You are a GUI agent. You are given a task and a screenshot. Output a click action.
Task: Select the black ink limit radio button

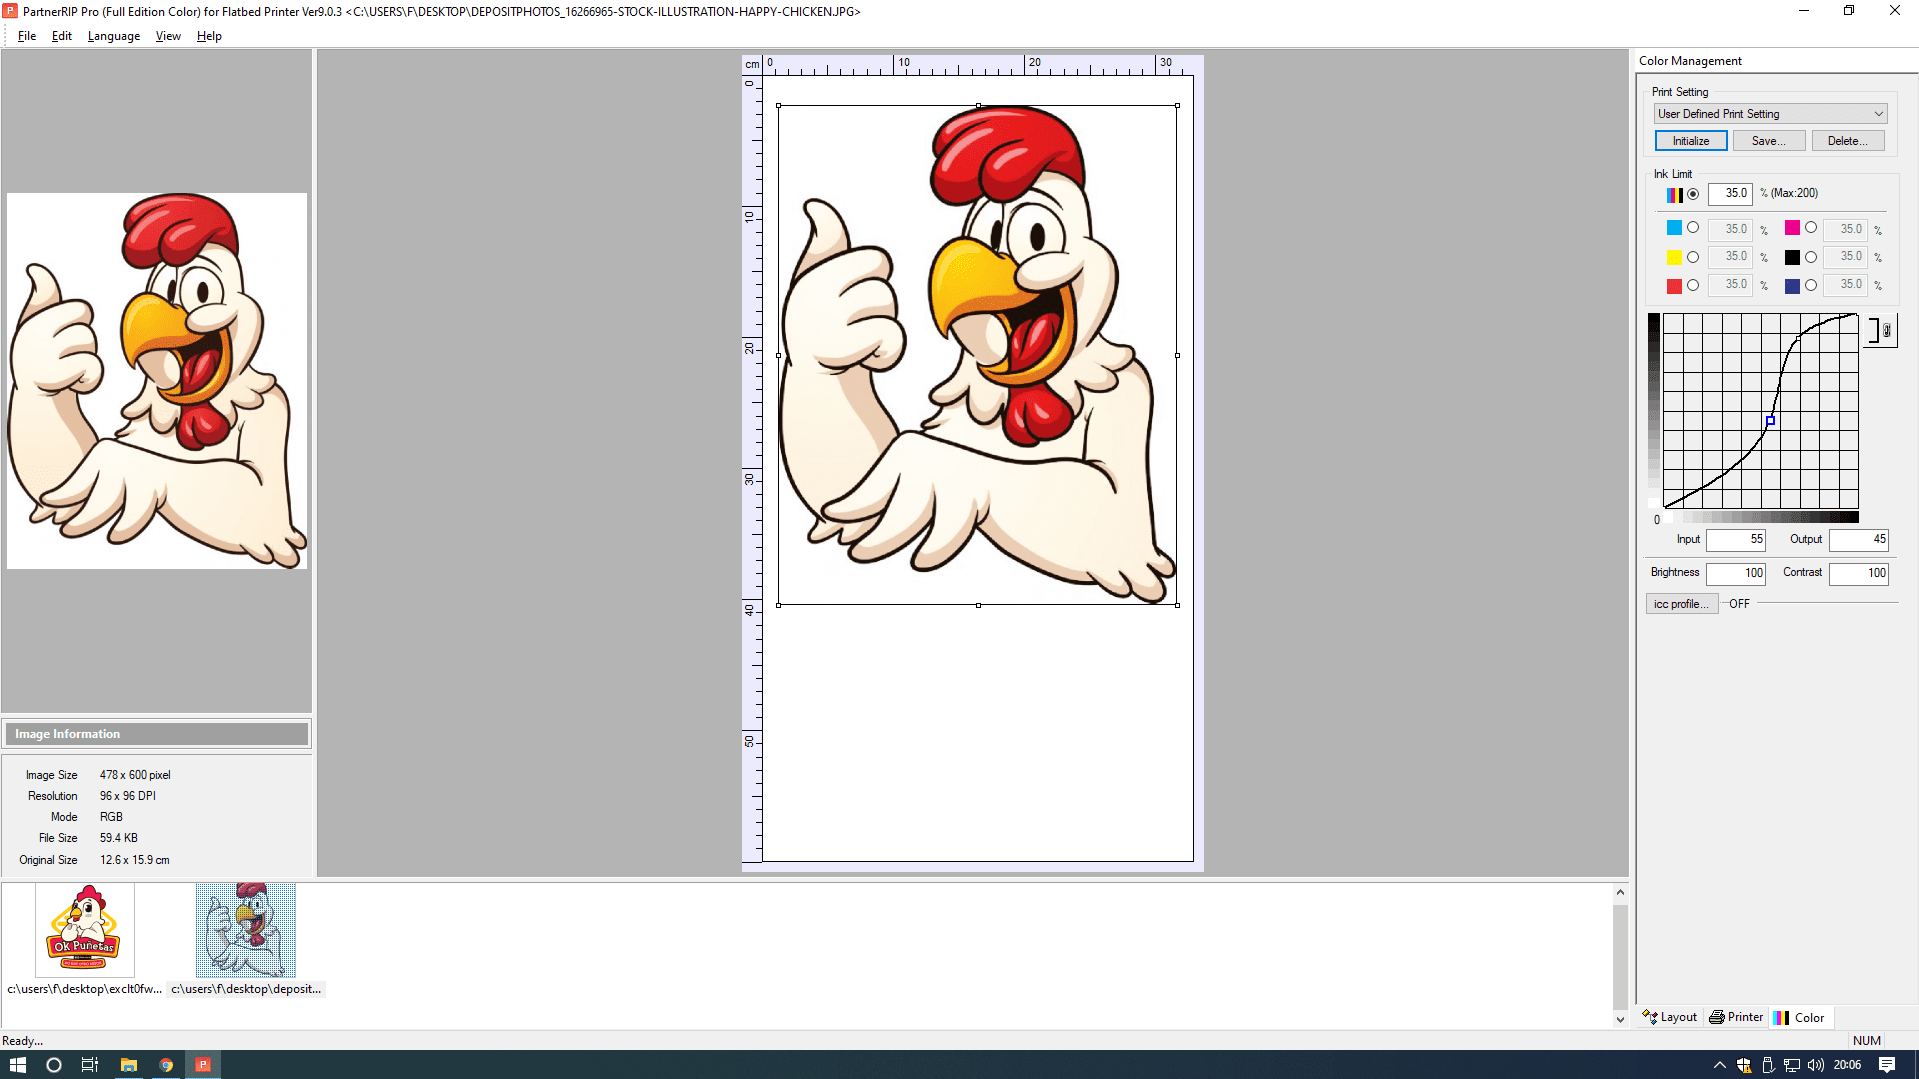click(x=1811, y=257)
